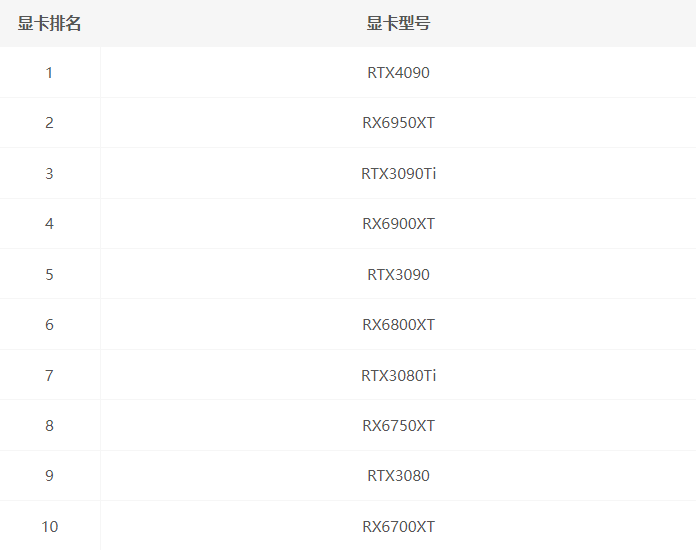Click rank number 10 cell
Screen dimensions: 696x550
(x=49, y=526)
